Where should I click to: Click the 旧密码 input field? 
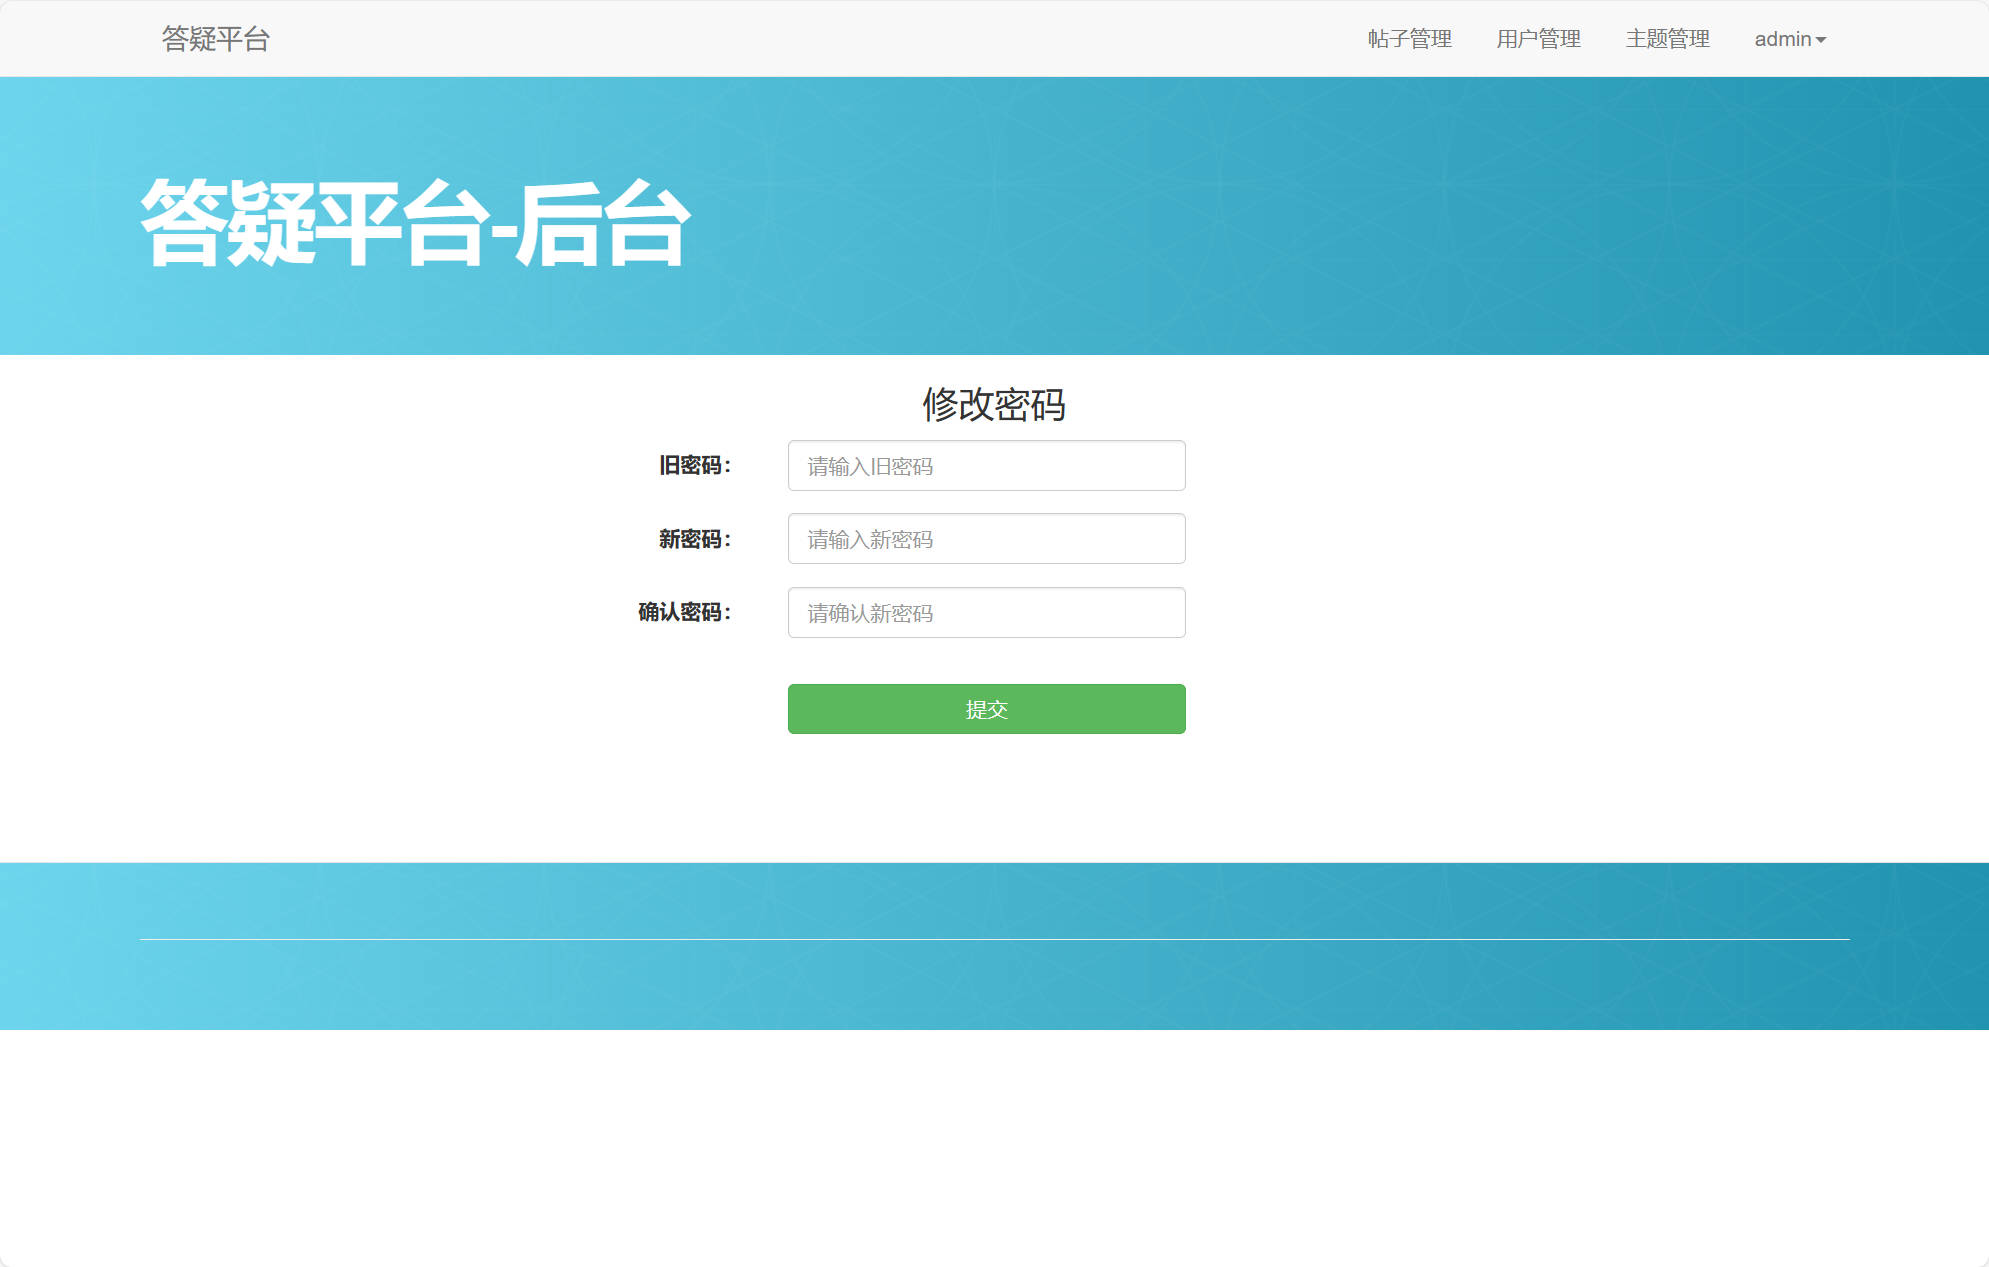[x=986, y=466]
